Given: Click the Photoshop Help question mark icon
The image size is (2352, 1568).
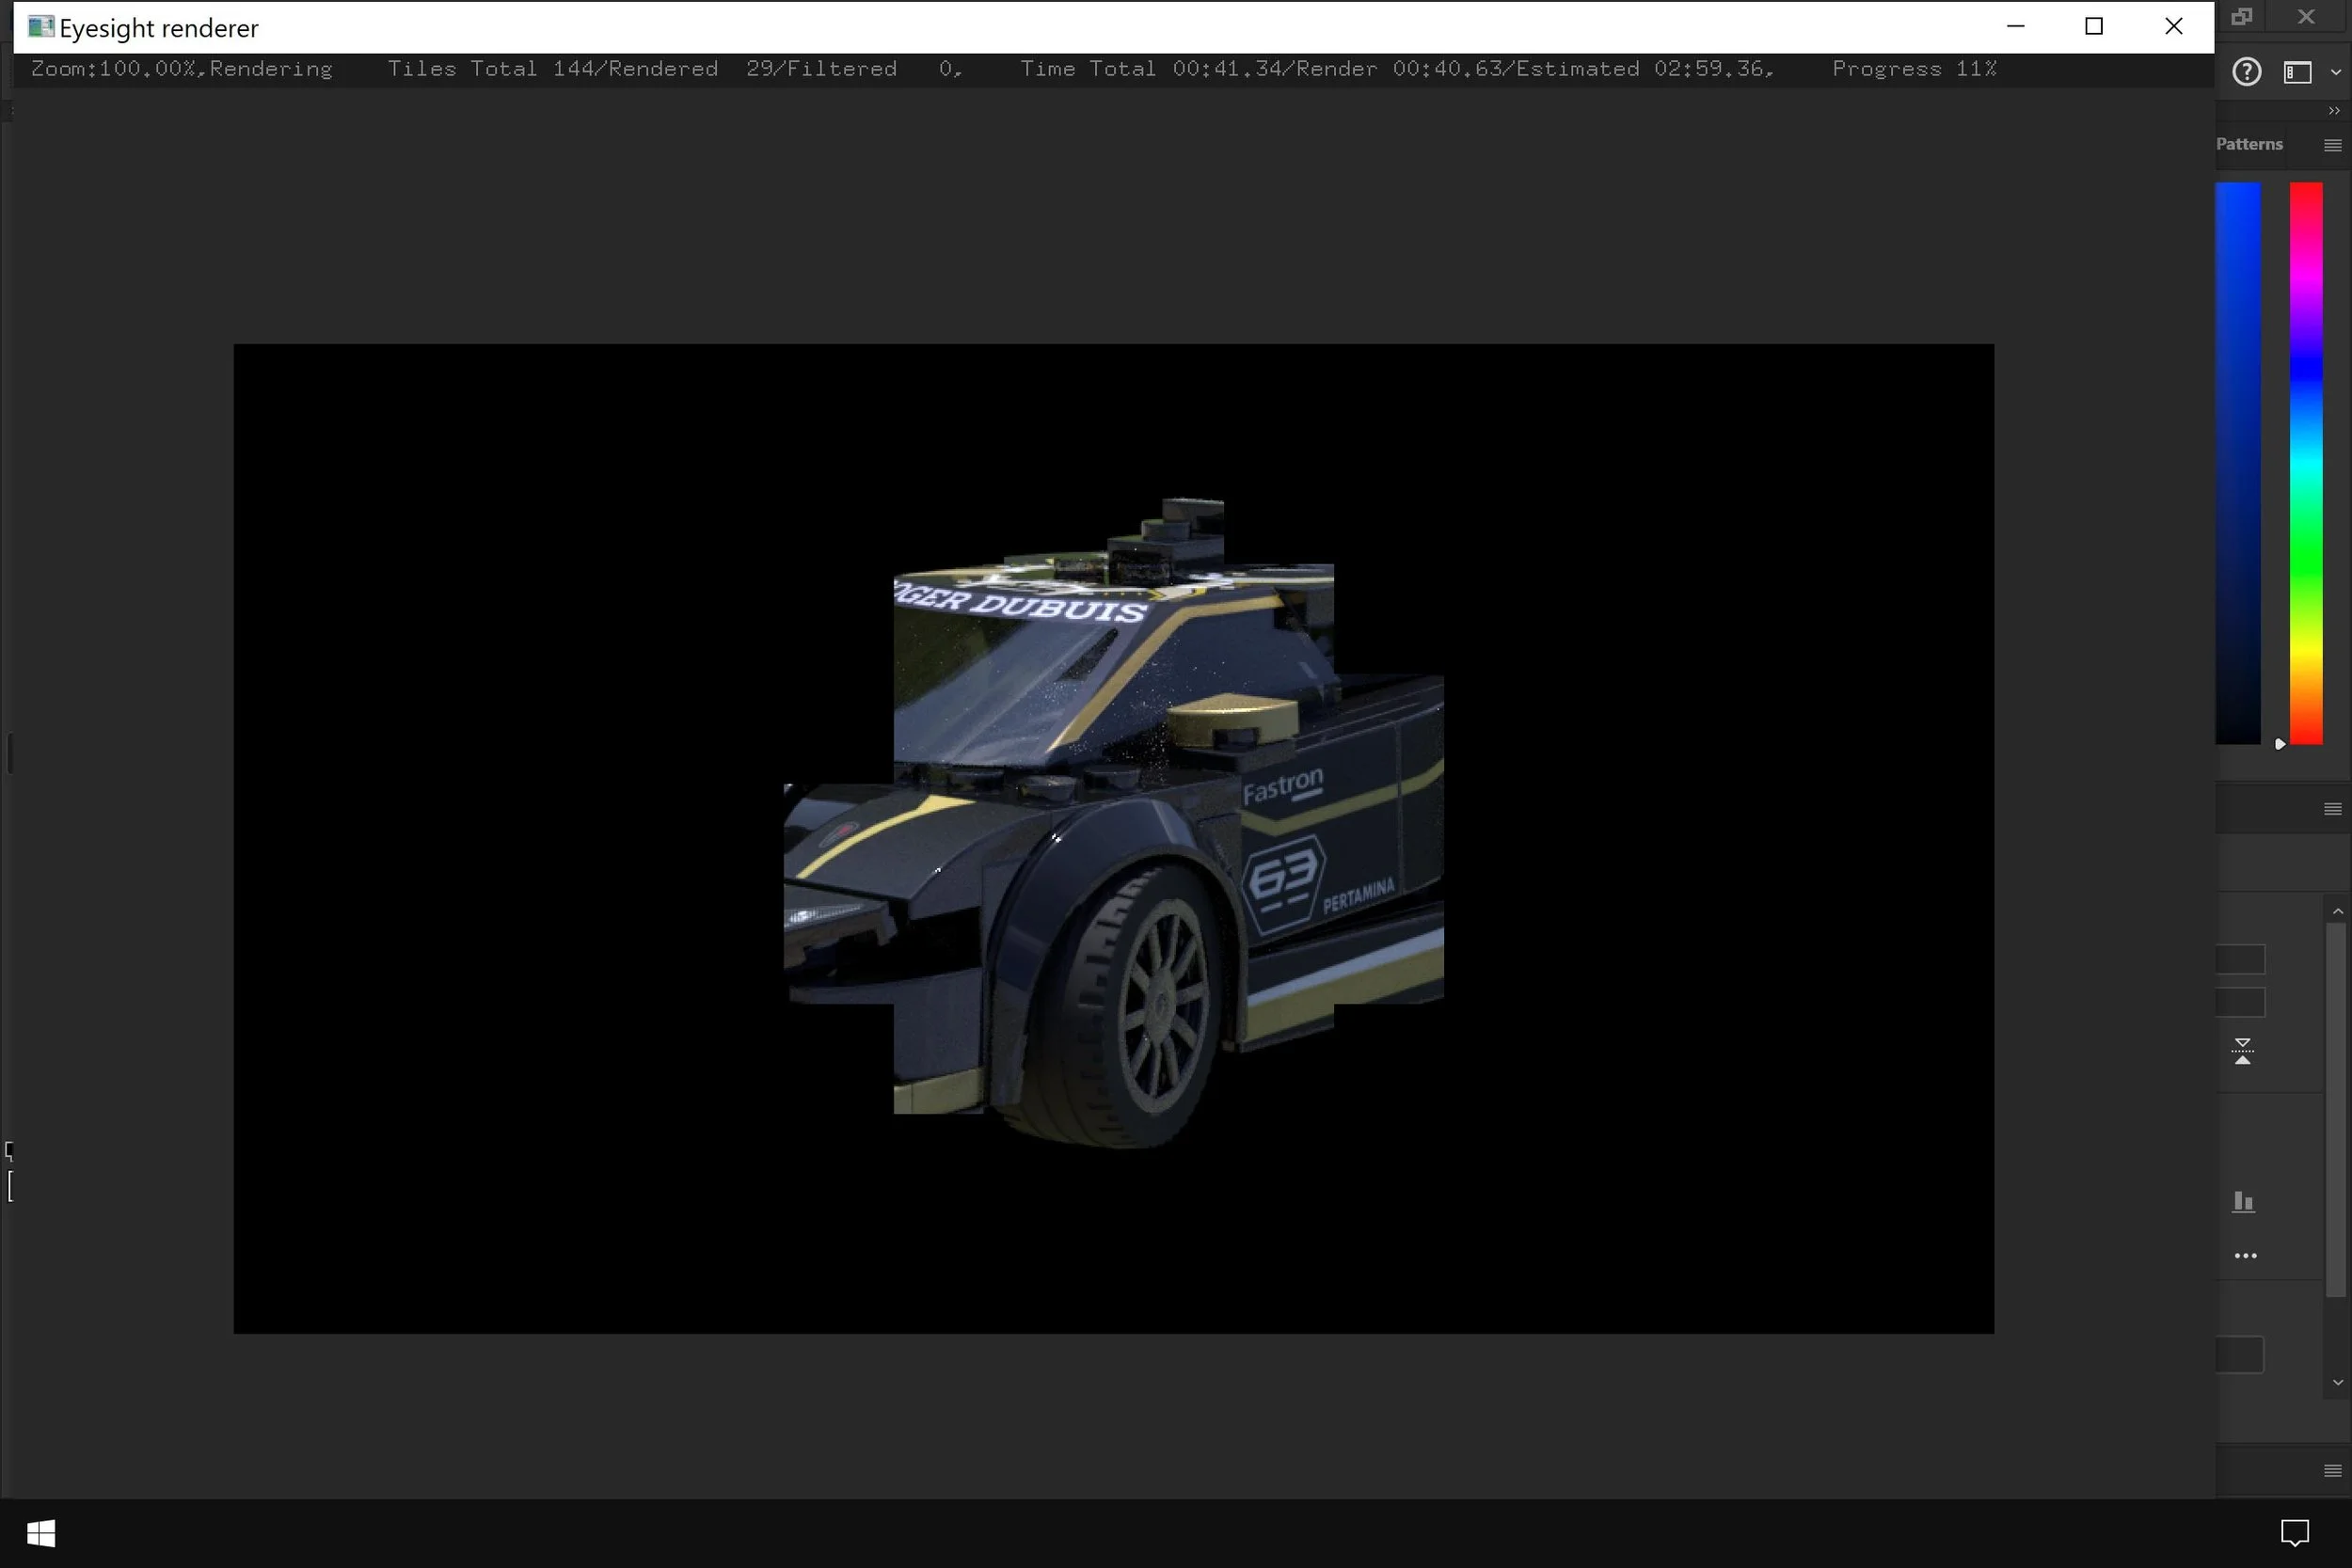Looking at the screenshot, I should click(2246, 72).
